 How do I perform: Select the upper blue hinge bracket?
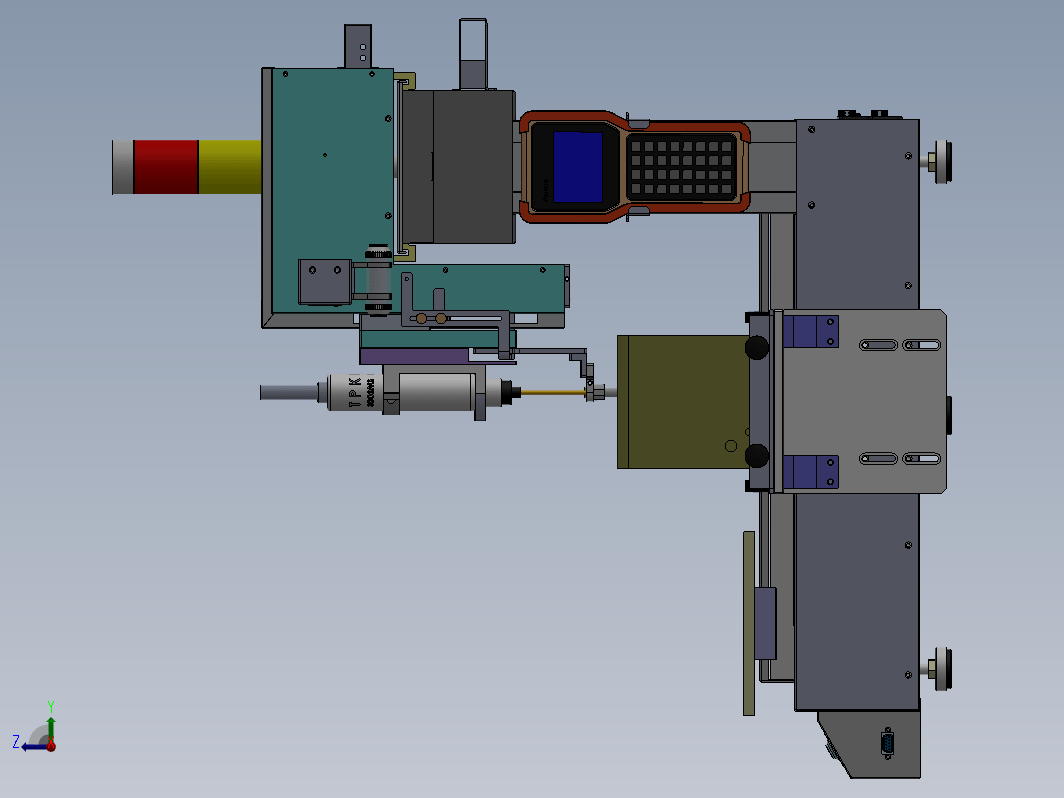coord(810,332)
